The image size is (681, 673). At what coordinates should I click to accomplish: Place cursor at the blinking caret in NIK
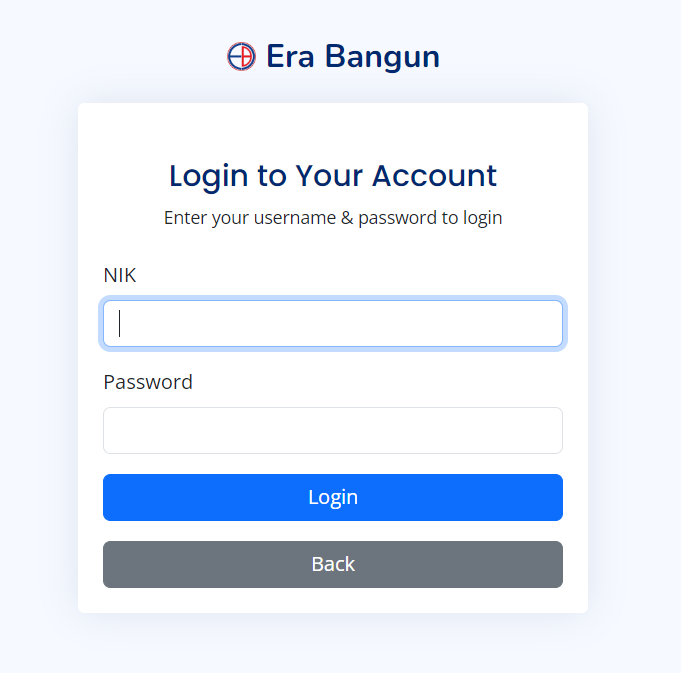coord(119,323)
